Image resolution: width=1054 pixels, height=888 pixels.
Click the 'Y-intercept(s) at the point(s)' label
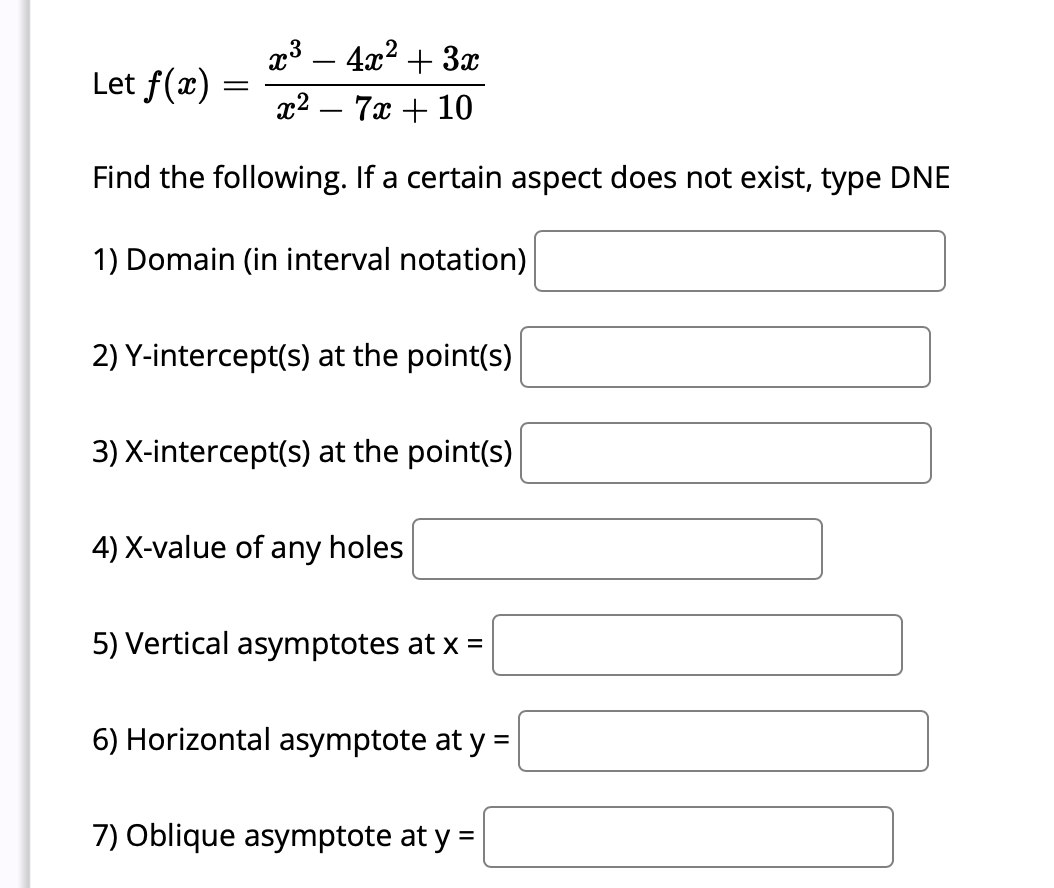302,356
